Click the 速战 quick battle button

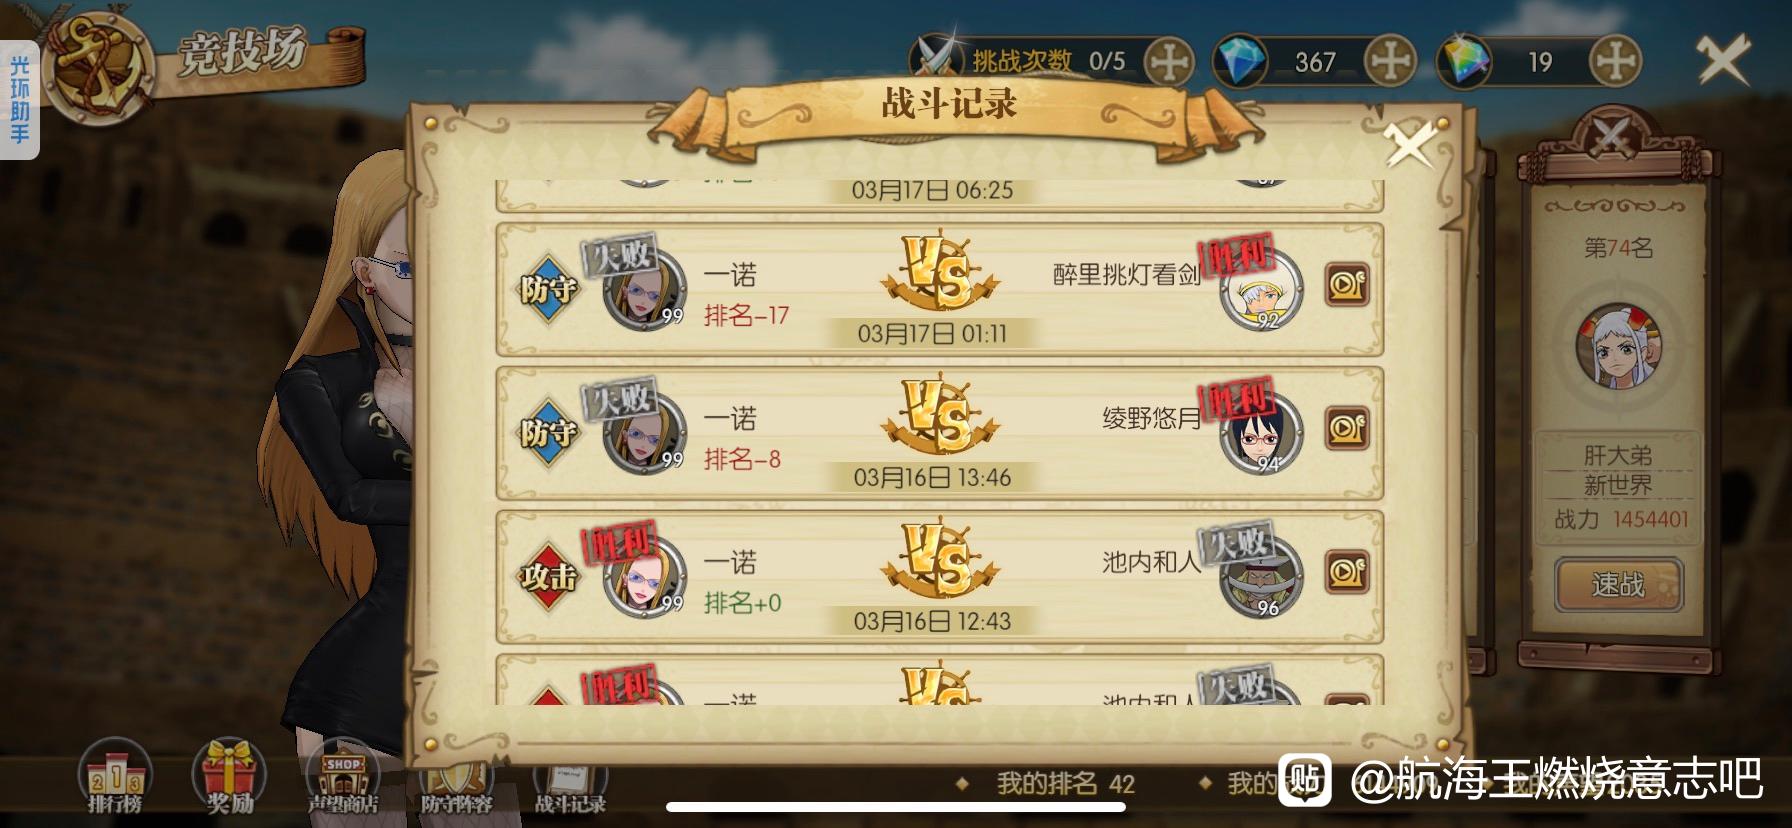[x=1618, y=584]
